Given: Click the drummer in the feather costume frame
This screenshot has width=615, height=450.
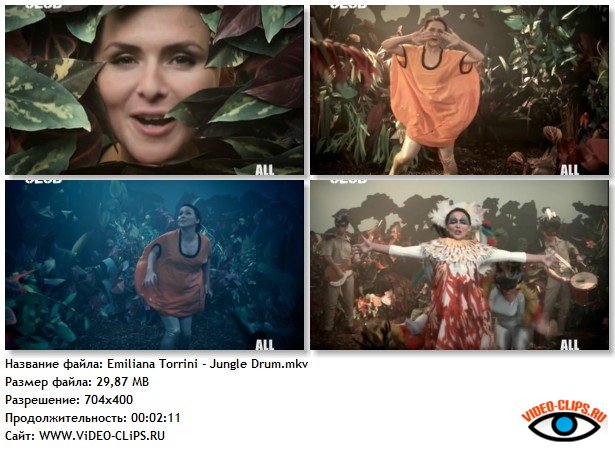Looking at the screenshot, I should [x=559, y=271].
